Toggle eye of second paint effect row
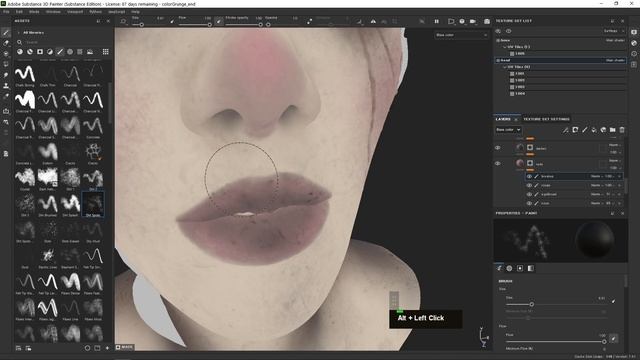This screenshot has height=360, width=640. (x=529, y=185)
